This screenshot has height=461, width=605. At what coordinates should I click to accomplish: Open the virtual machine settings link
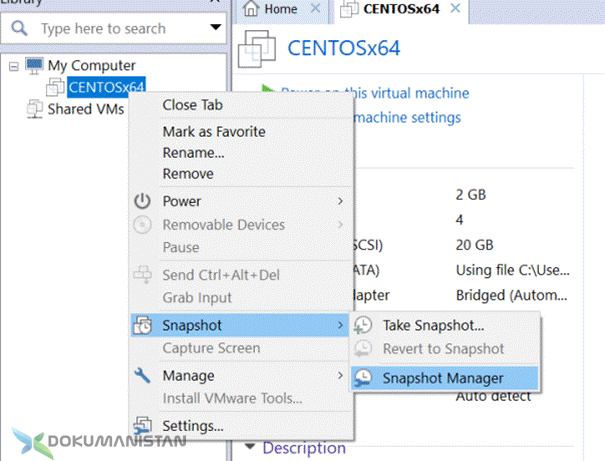pos(407,117)
